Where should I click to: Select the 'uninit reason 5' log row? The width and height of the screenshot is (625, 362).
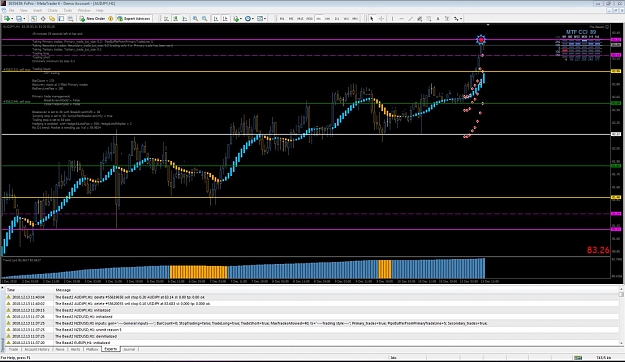pos(312,330)
